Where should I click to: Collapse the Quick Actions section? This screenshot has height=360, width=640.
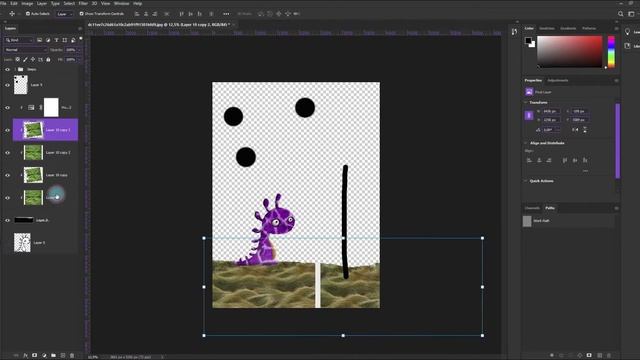click(526, 181)
